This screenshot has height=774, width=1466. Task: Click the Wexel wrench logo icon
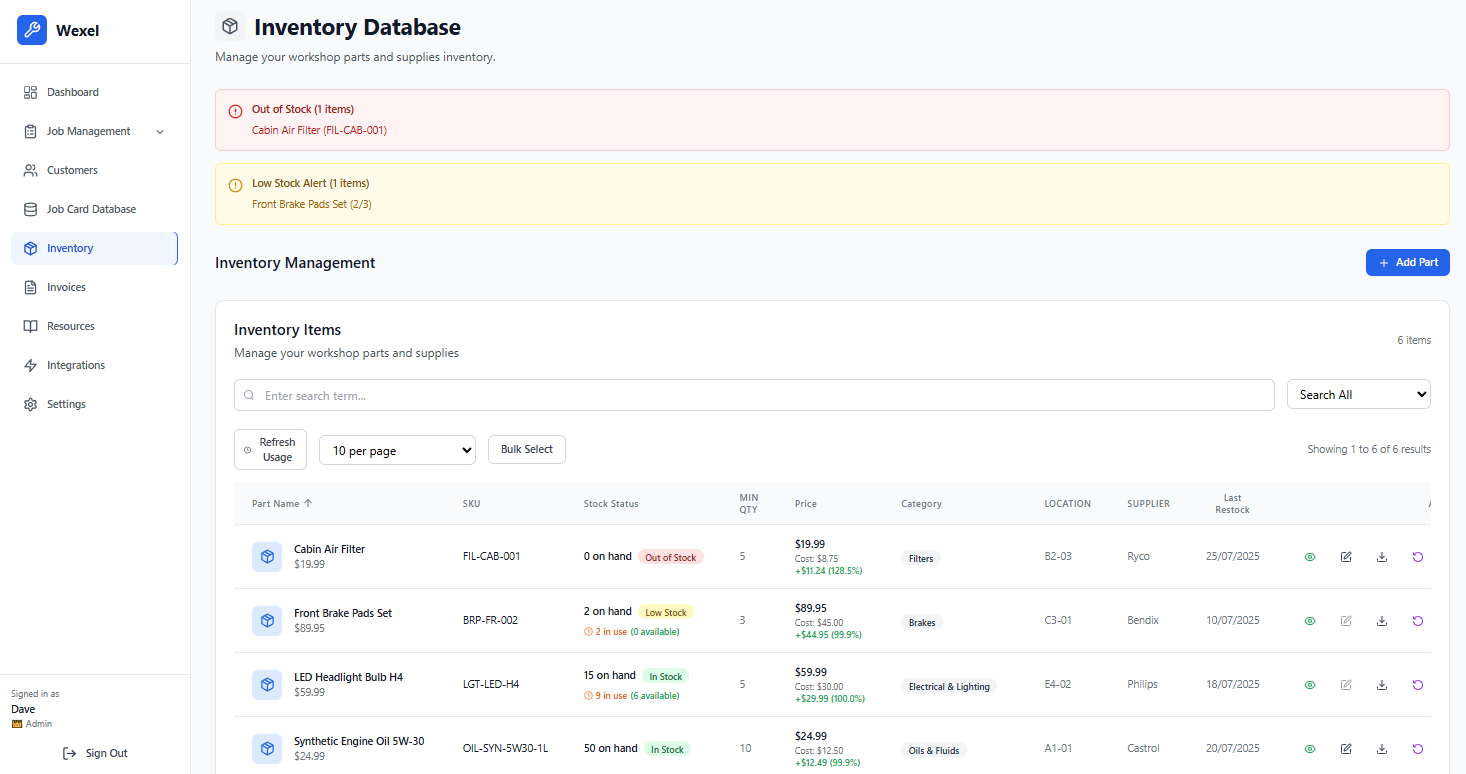point(32,30)
